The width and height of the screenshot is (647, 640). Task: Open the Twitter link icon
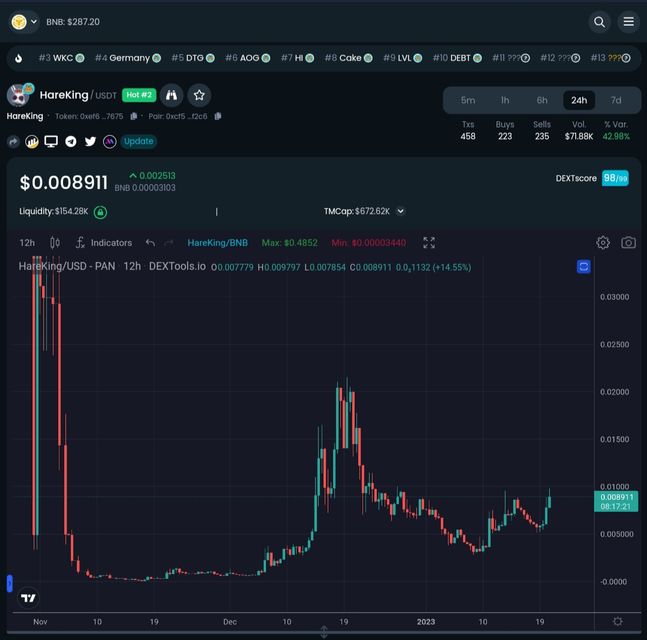(x=90, y=142)
